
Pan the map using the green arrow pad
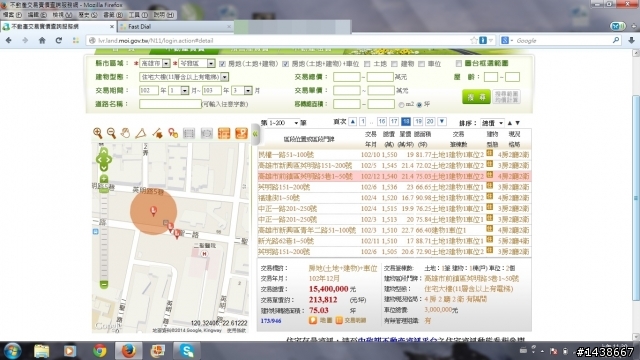point(104,159)
